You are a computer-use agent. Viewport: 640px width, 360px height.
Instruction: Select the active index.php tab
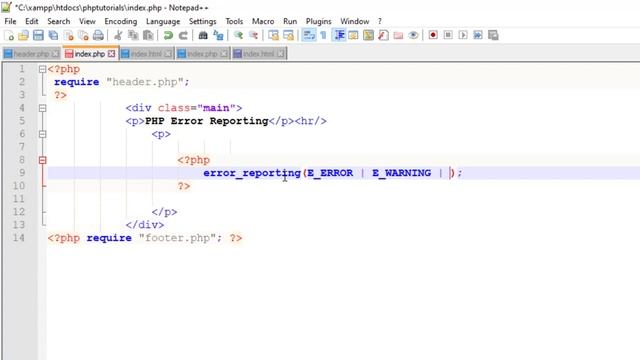(x=89, y=54)
